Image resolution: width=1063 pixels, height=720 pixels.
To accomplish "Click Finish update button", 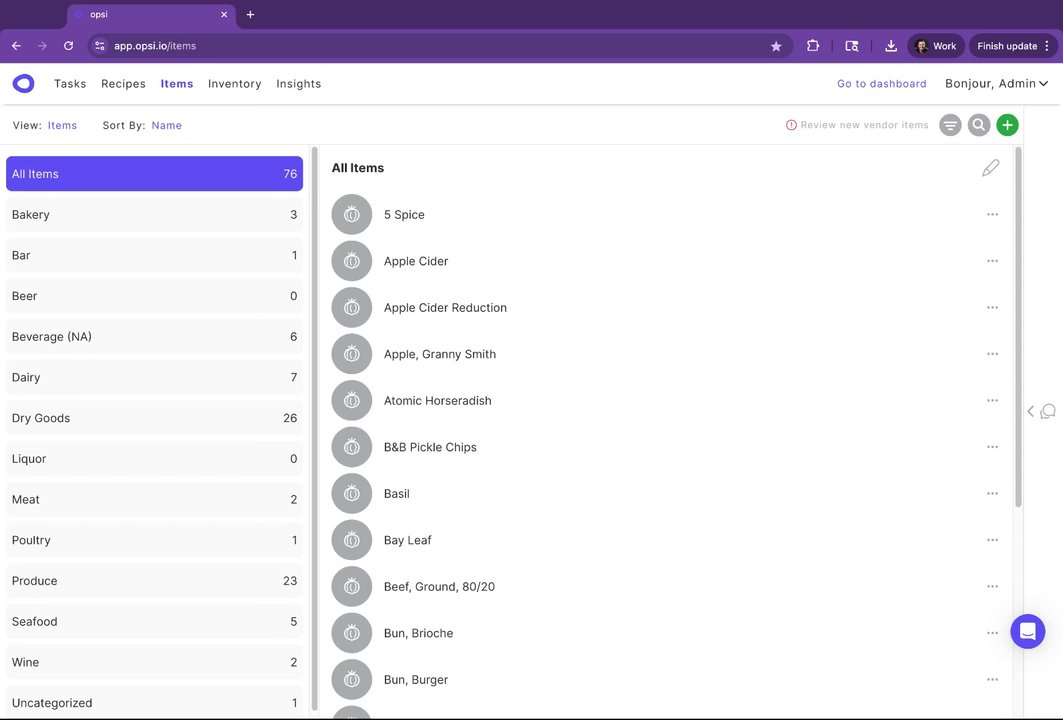I will (x=1012, y=46).
